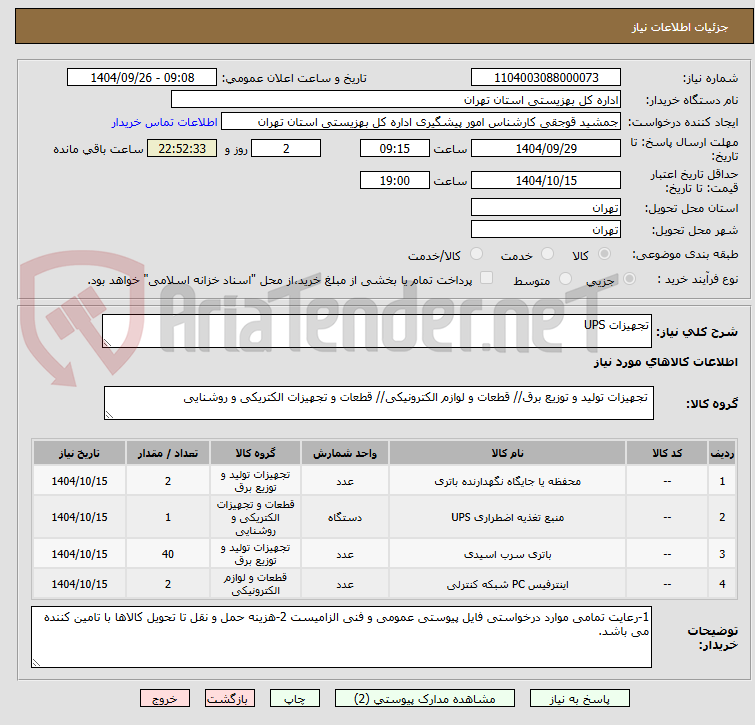This screenshot has height=725, width=755.
Task: Click quantity cell showing 40
Action: coord(168,554)
